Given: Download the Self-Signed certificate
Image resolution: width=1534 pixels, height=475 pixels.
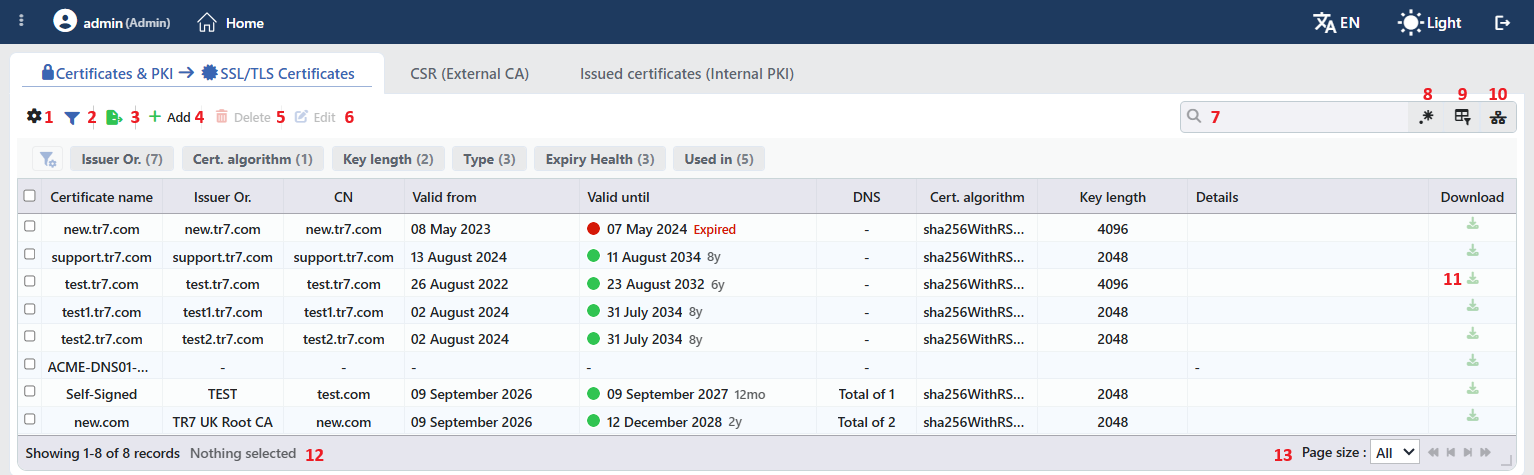Looking at the screenshot, I should coord(1472,388).
